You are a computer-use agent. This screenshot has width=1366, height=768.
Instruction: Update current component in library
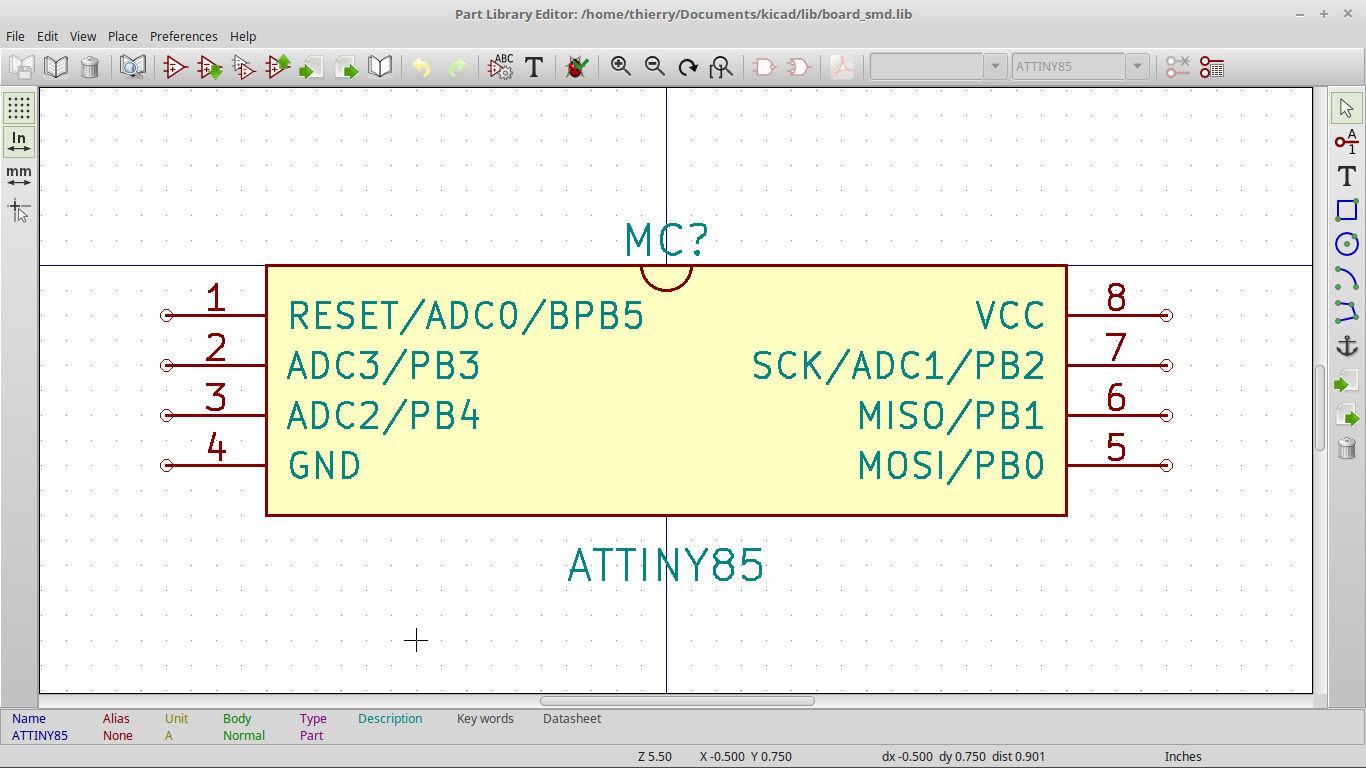pyautogui.click(x=278, y=67)
